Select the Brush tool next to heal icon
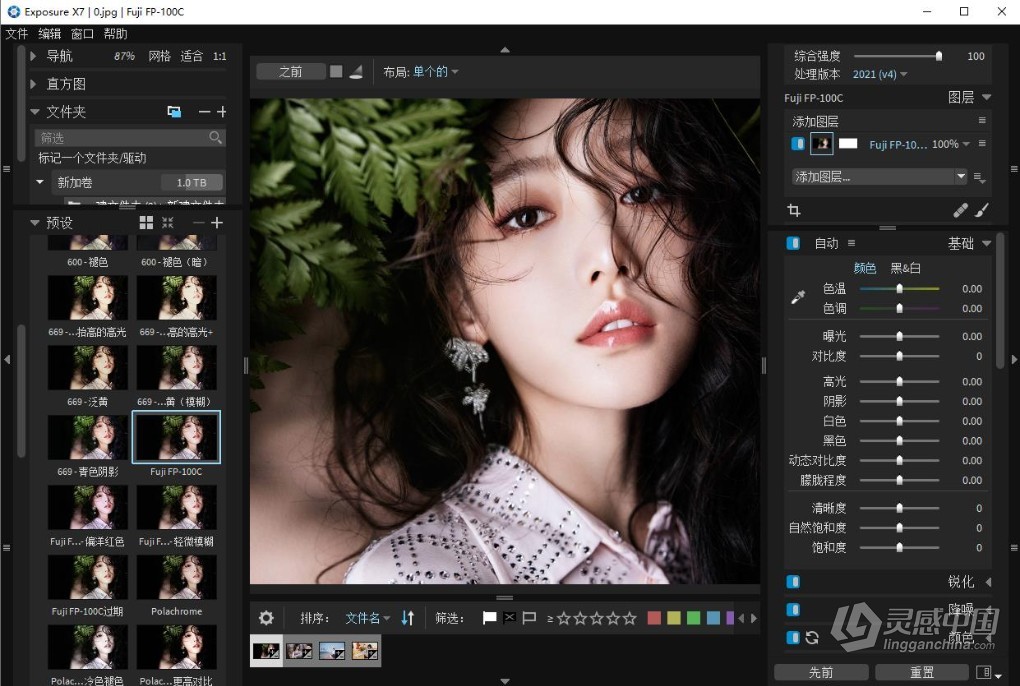 click(982, 210)
